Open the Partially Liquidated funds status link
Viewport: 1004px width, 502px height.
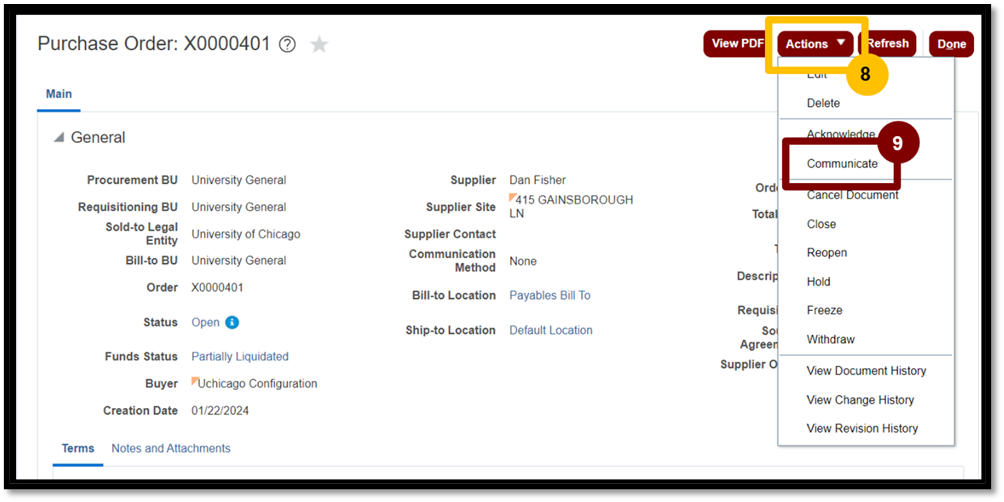coord(240,357)
